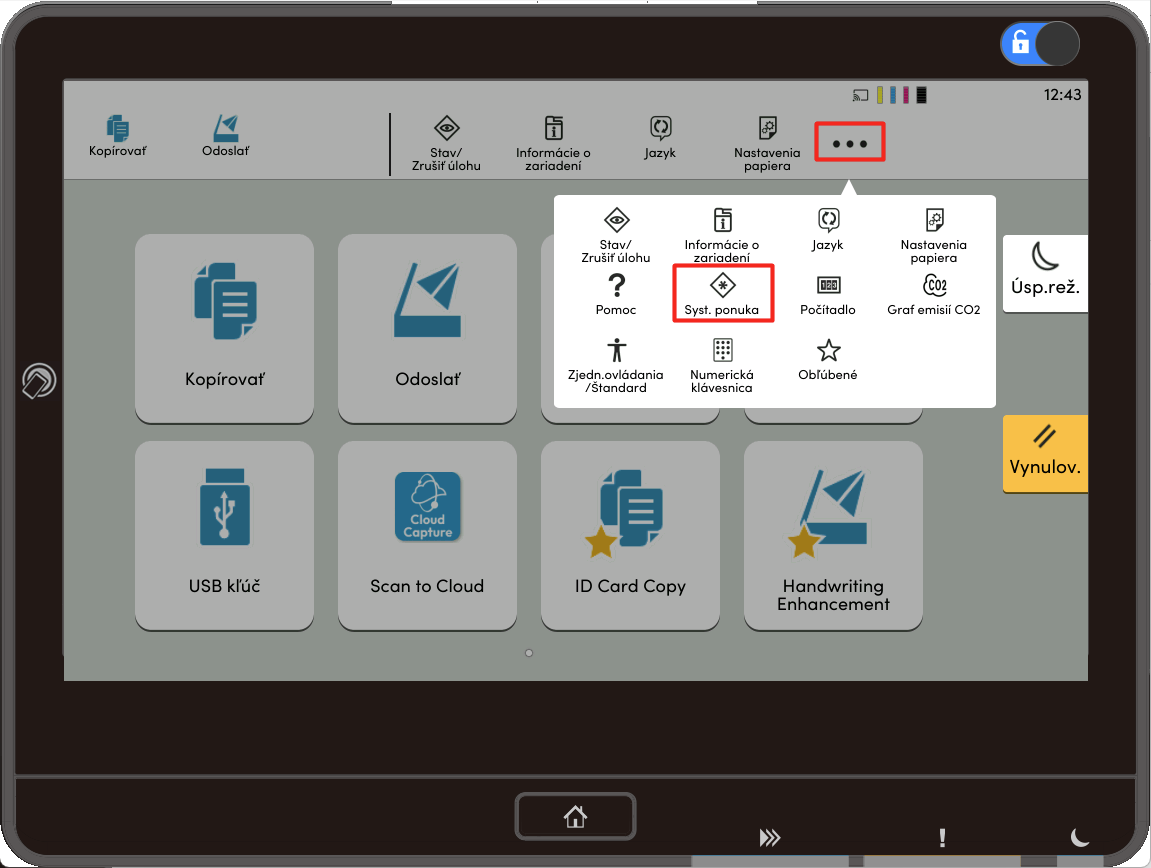Viewport: 1151px width, 868px height.
Task: Toggle the lock switch at top right
Action: coord(1040,44)
